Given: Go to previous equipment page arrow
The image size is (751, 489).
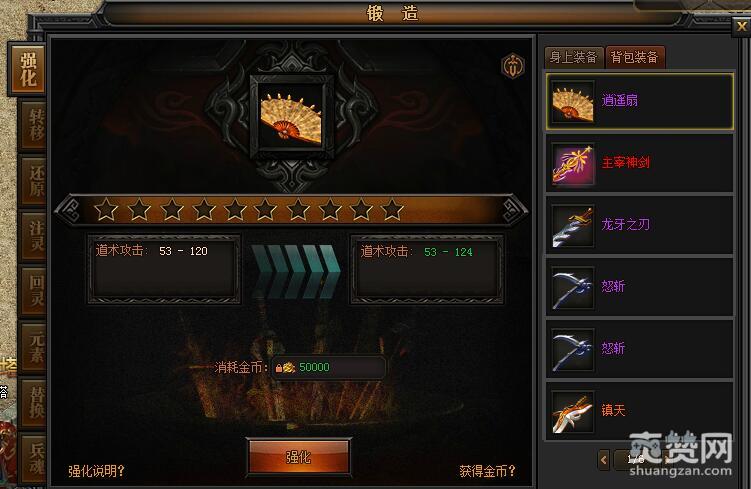Looking at the screenshot, I should pyautogui.click(x=603, y=460).
